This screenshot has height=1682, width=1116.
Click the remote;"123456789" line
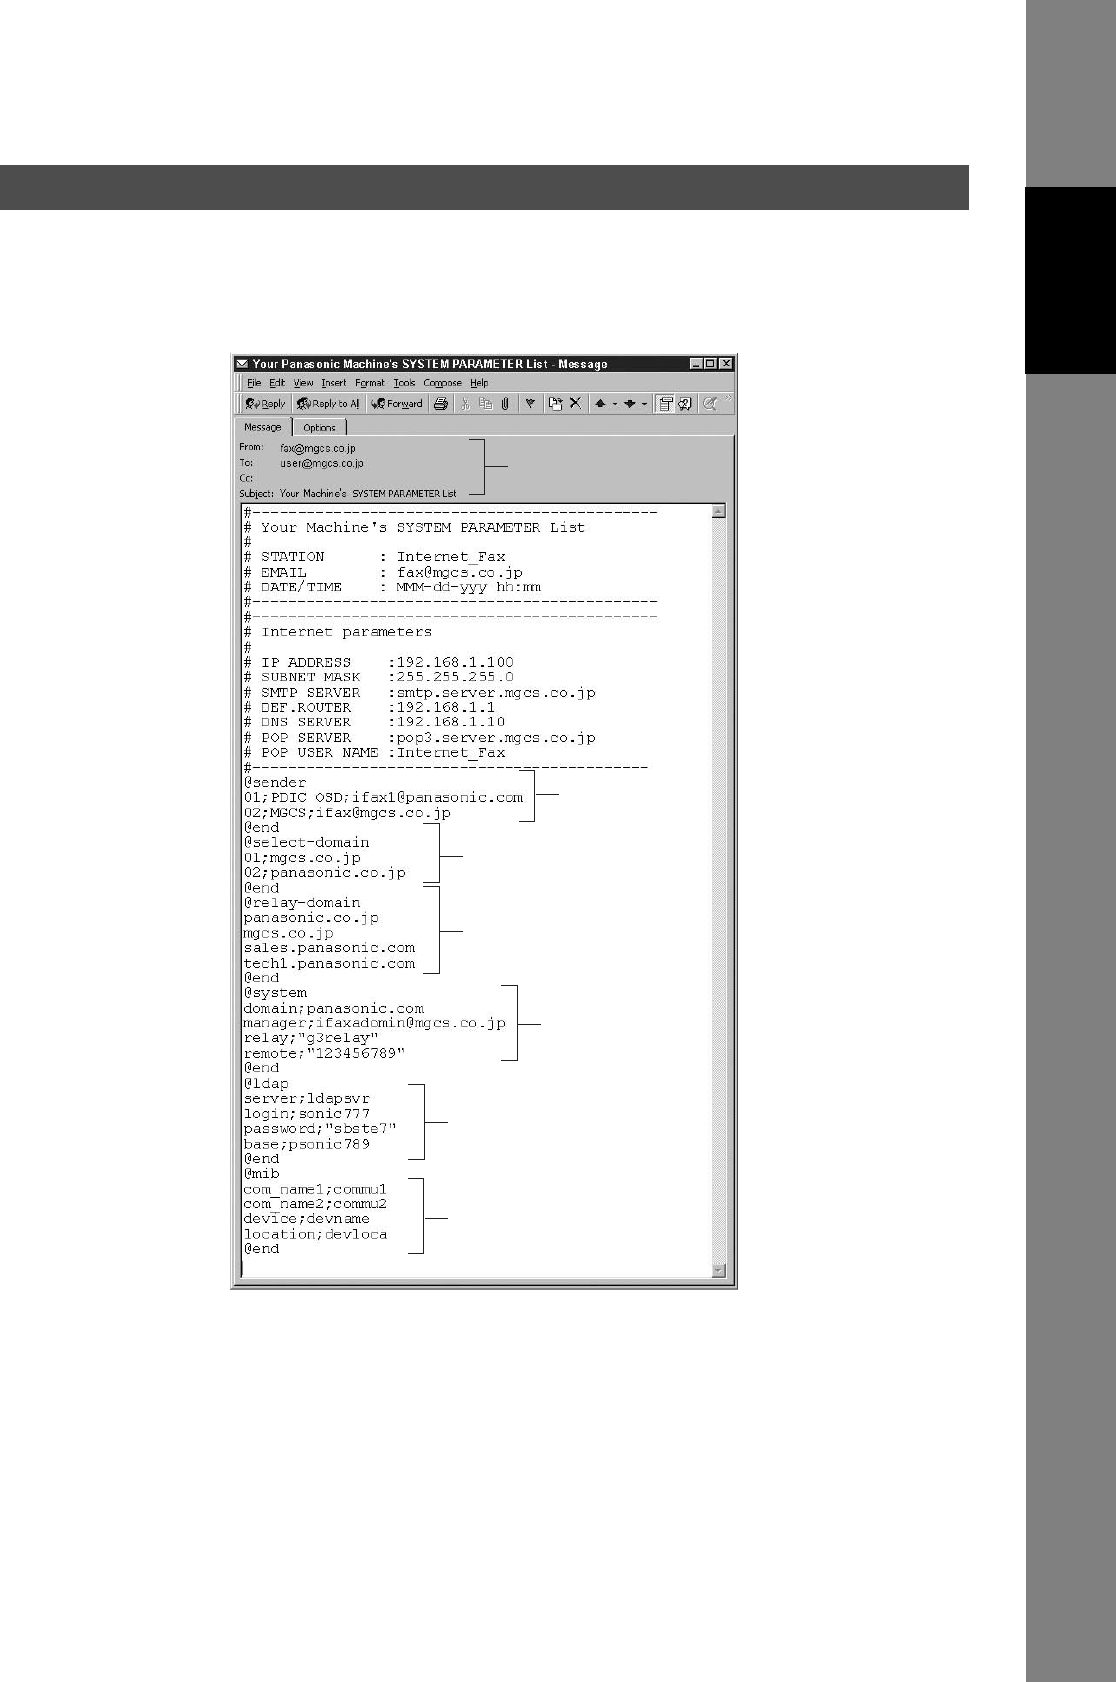[x=325, y=1054]
